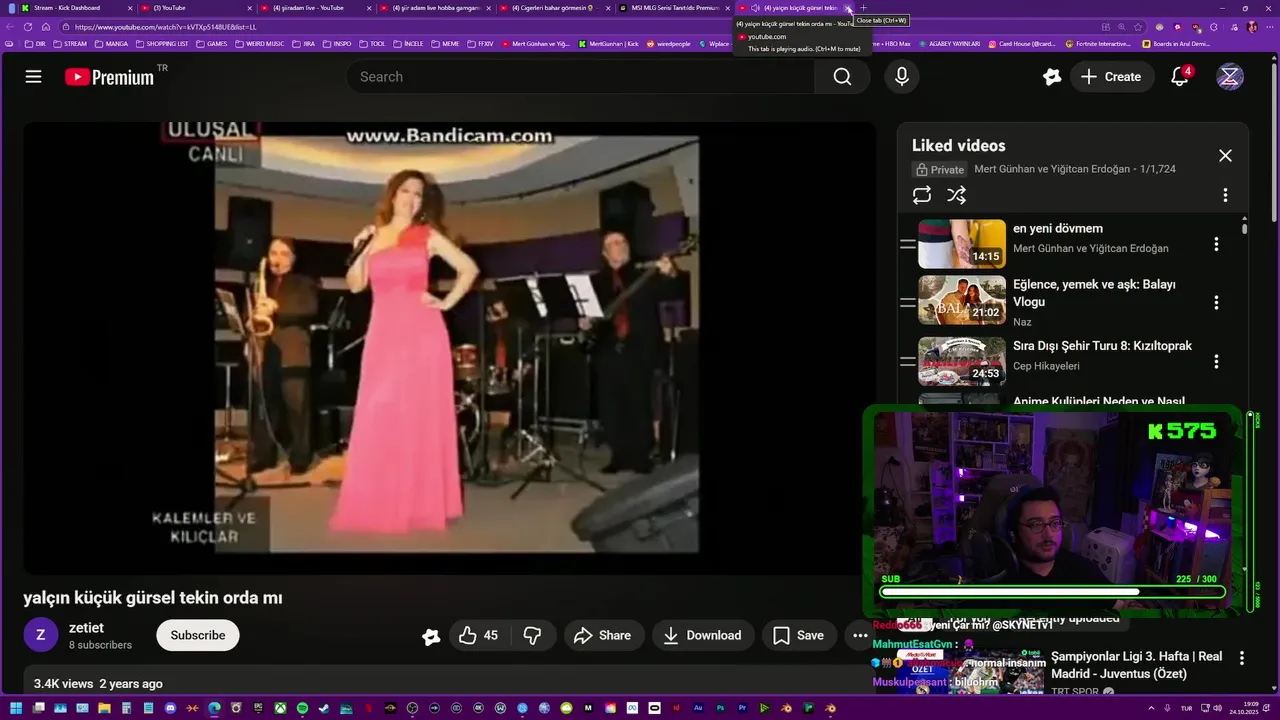Open options for 'Eğlence, yemek ve aşk' video
The height and width of the screenshot is (720, 1280).
[1216, 302]
